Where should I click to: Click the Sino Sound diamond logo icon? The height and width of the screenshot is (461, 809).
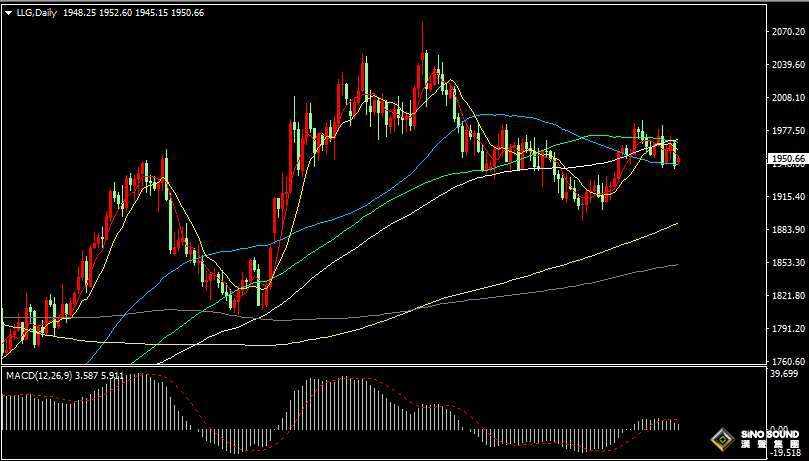pyautogui.click(x=720, y=440)
